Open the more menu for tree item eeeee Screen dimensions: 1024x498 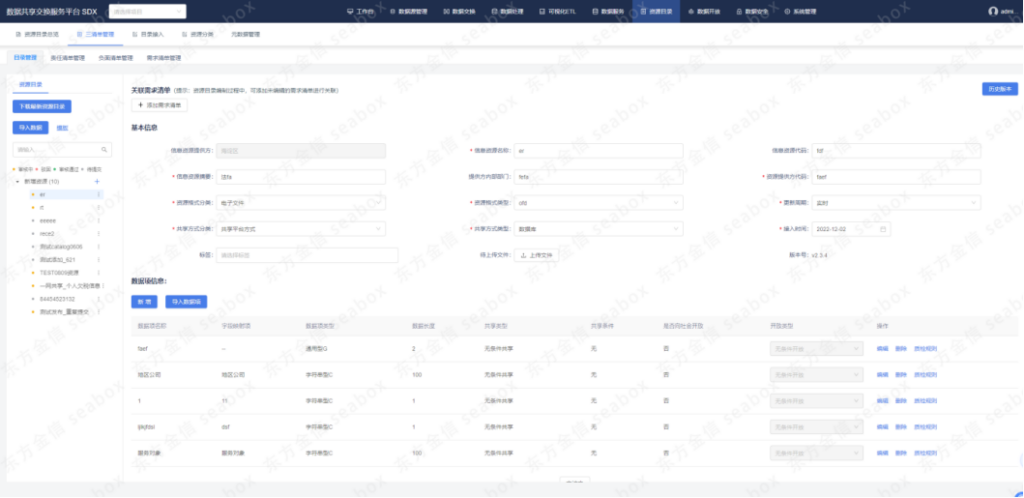[99, 221]
